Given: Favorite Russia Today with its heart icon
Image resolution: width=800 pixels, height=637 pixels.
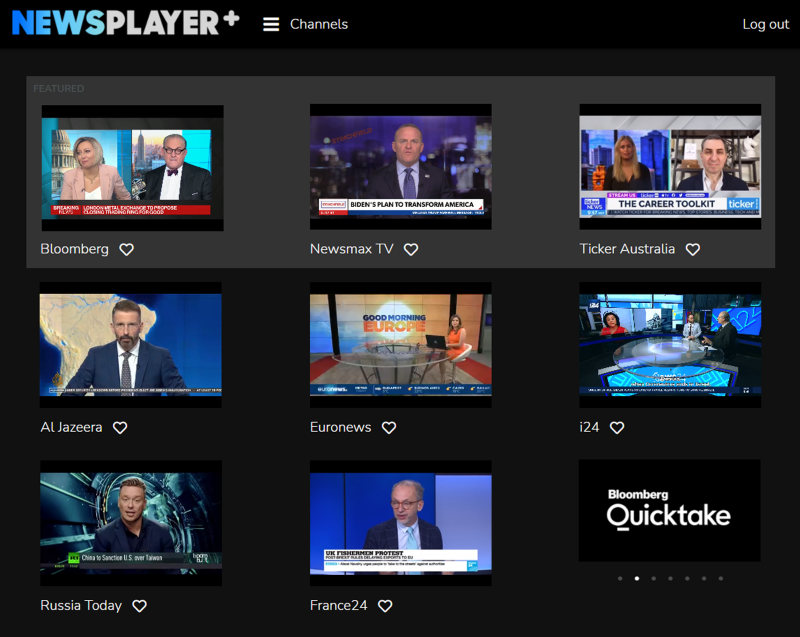Looking at the screenshot, I should point(140,606).
